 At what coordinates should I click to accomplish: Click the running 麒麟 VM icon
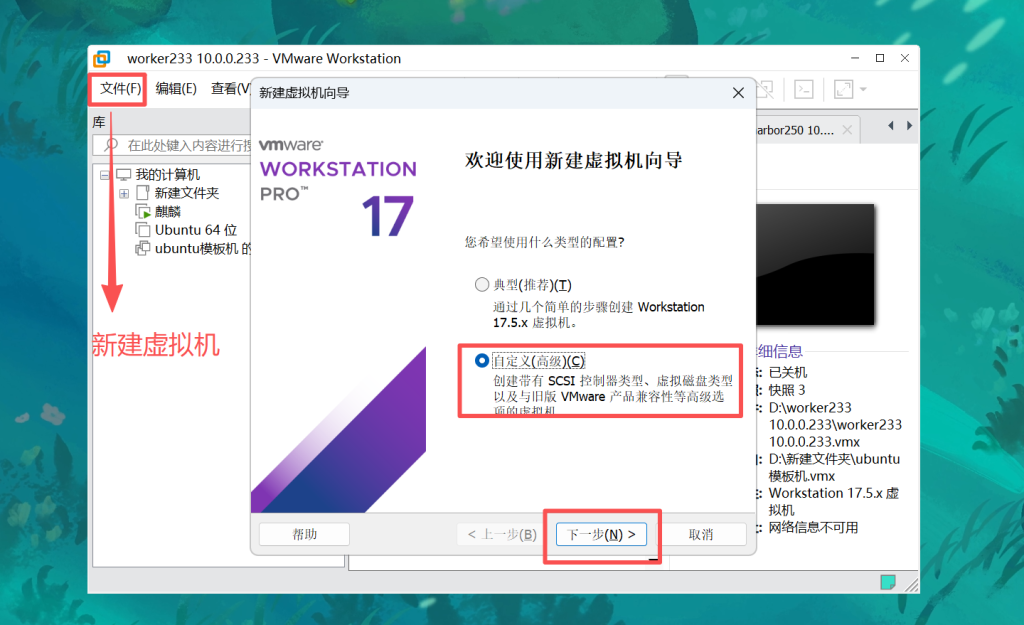(x=142, y=212)
